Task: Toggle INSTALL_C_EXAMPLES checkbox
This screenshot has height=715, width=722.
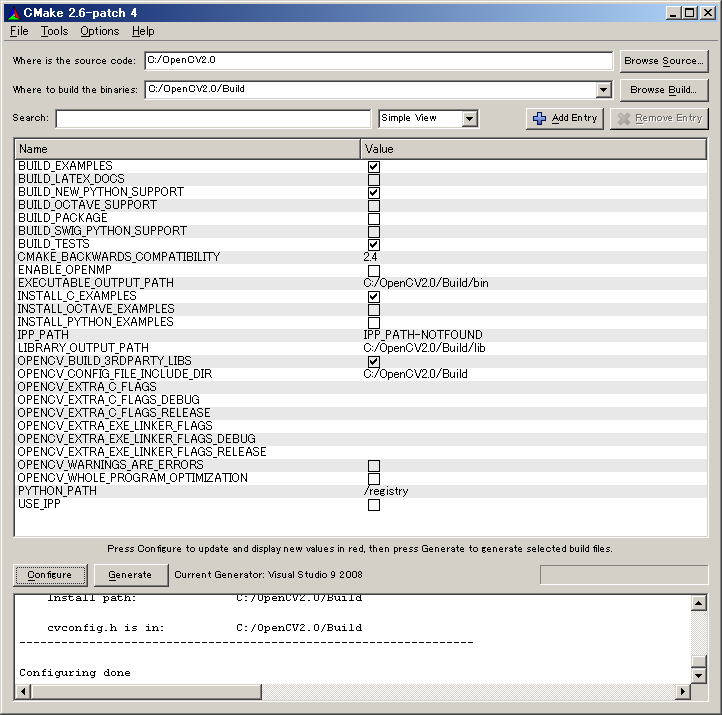Action: [374, 296]
